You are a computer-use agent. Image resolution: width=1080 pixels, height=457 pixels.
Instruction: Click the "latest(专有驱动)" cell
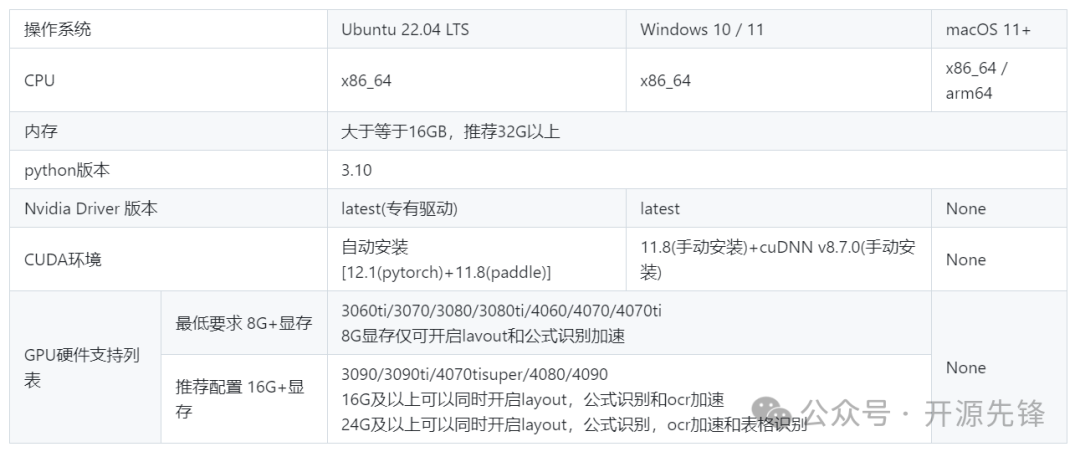399,209
